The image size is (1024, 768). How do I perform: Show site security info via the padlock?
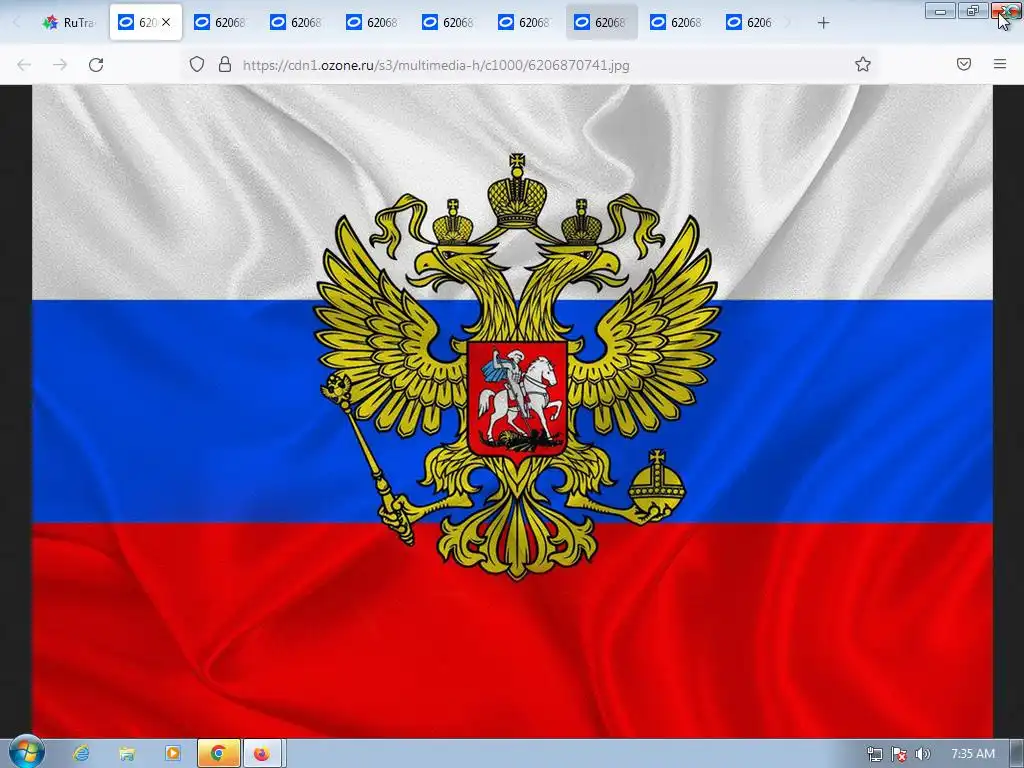[x=225, y=64]
